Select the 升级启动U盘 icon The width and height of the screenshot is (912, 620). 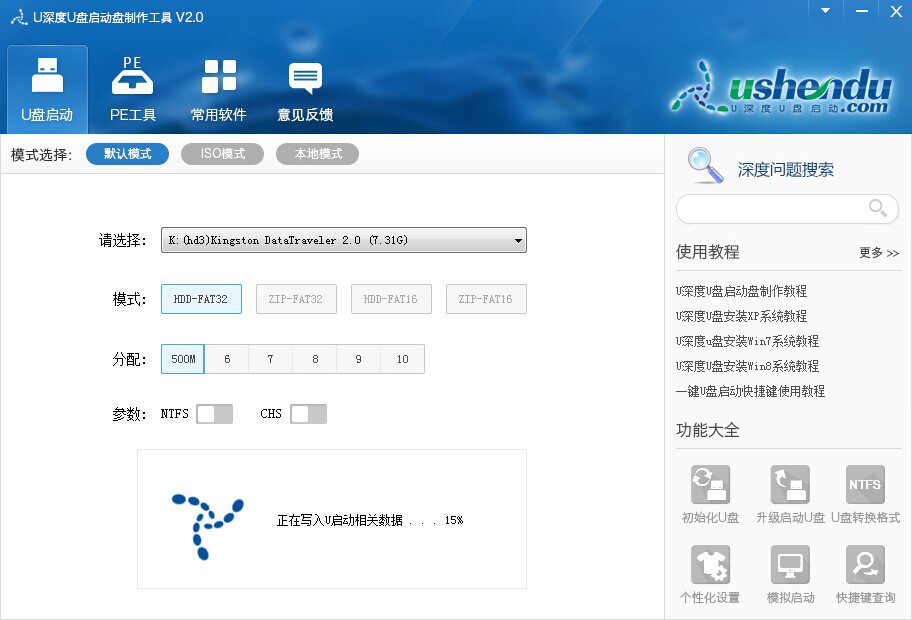(x=789, y=493)
